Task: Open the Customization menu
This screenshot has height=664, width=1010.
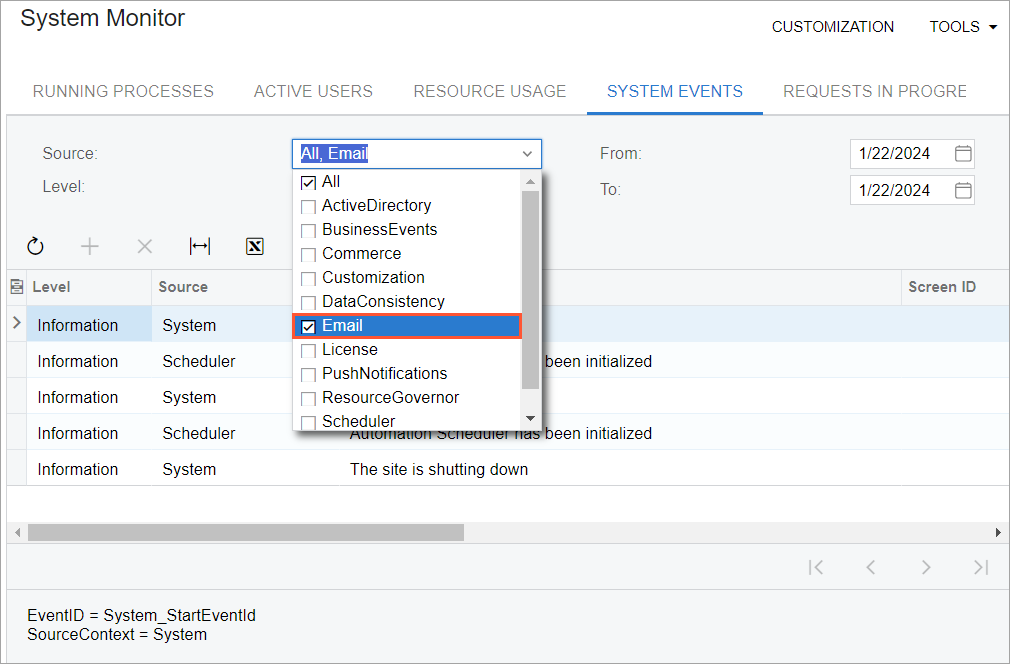Action: [833, 26]
